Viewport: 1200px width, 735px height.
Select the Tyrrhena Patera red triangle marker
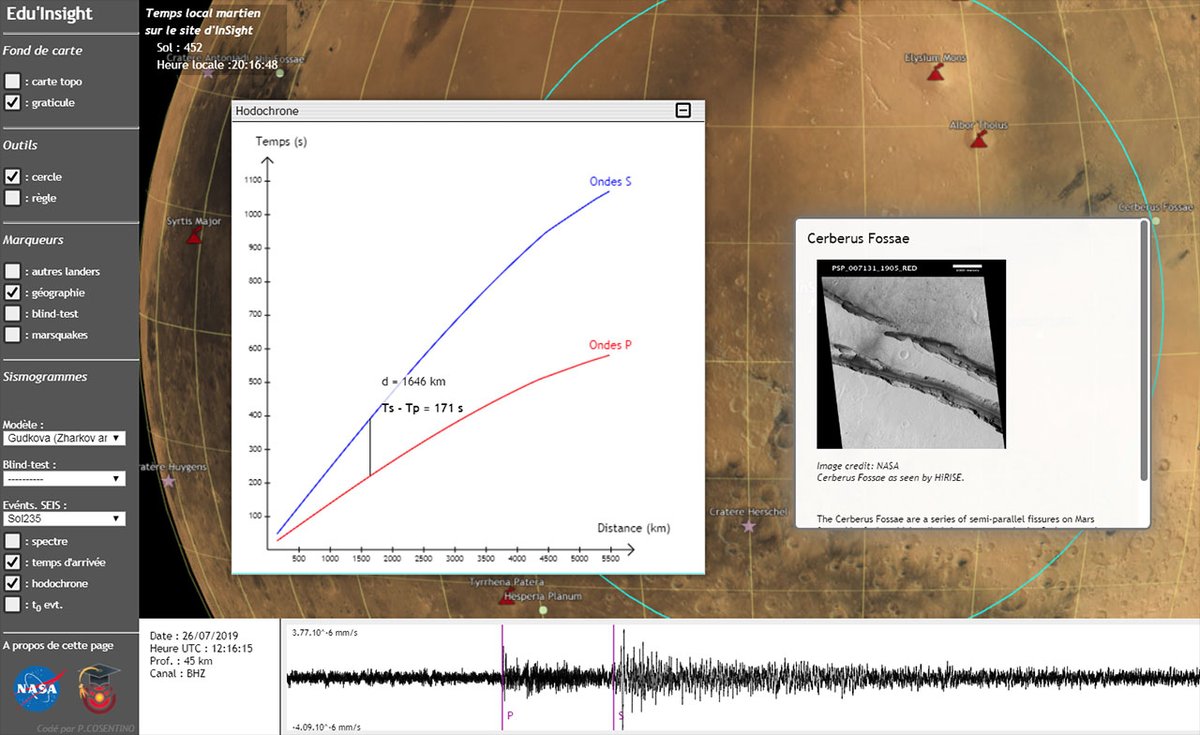pos(506,598)
